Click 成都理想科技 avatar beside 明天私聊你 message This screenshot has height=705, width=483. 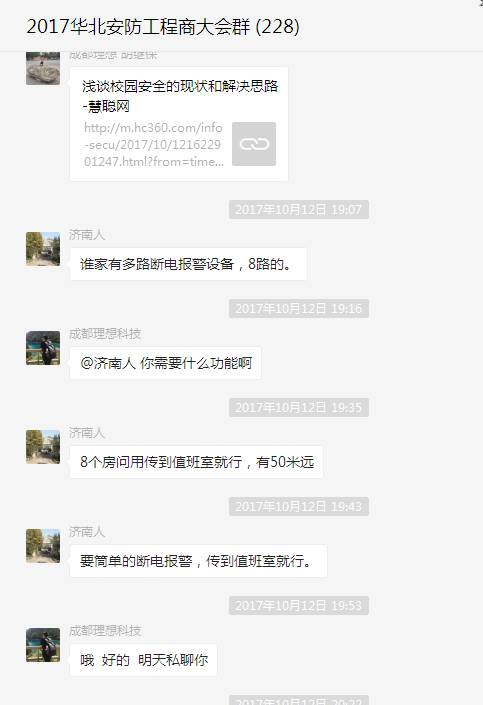pyautogui.click(x=43, y=644)
